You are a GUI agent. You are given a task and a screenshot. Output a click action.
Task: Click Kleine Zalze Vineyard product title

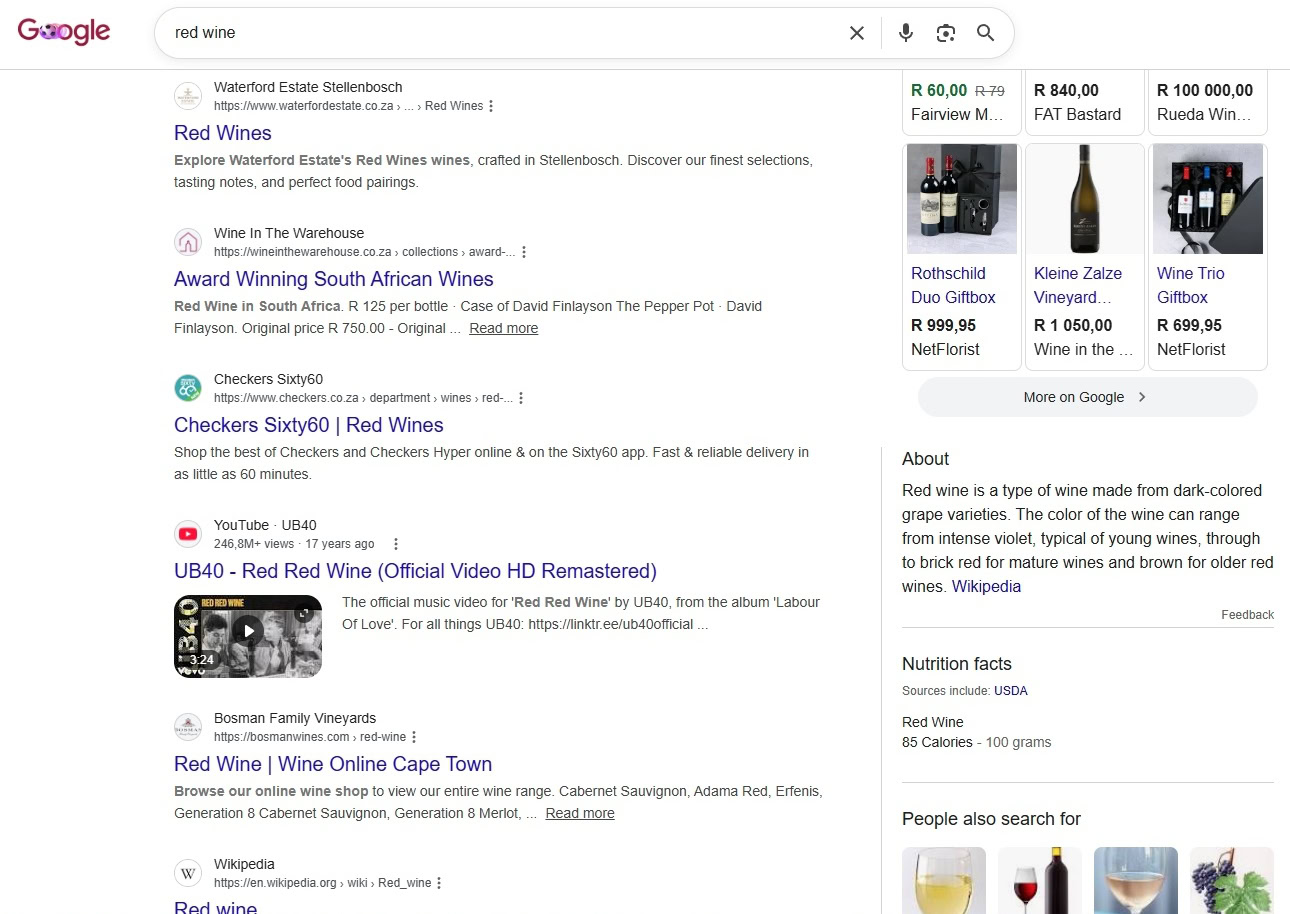1078,285
